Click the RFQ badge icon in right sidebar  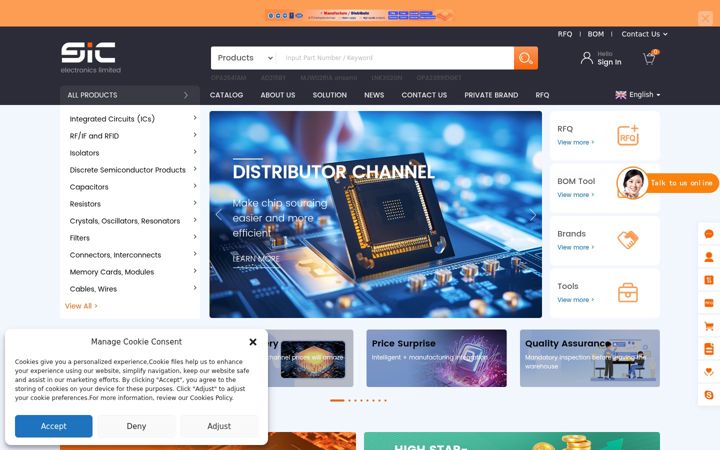click(x=709, y=303)
